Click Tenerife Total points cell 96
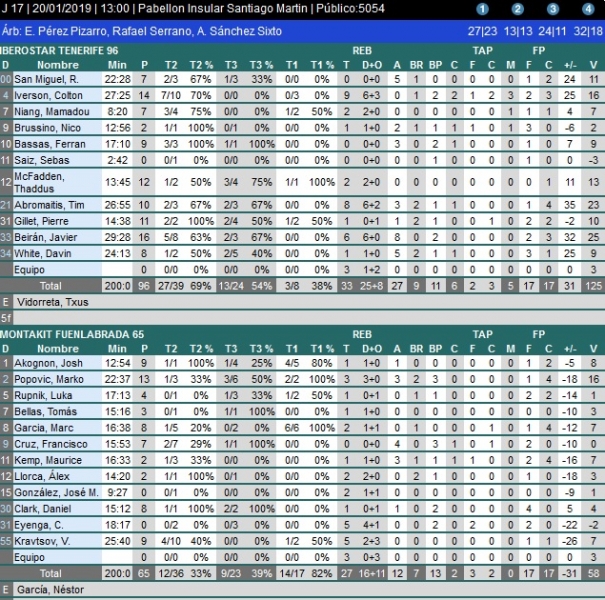Screen dimensions: 605x600 coord(144,286)
